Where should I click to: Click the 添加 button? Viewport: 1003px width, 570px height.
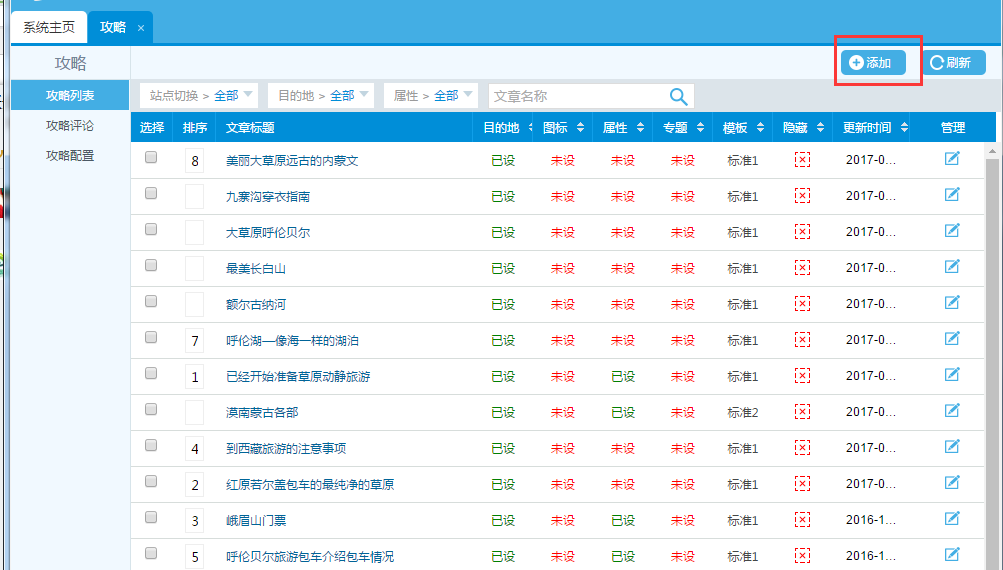873,63
